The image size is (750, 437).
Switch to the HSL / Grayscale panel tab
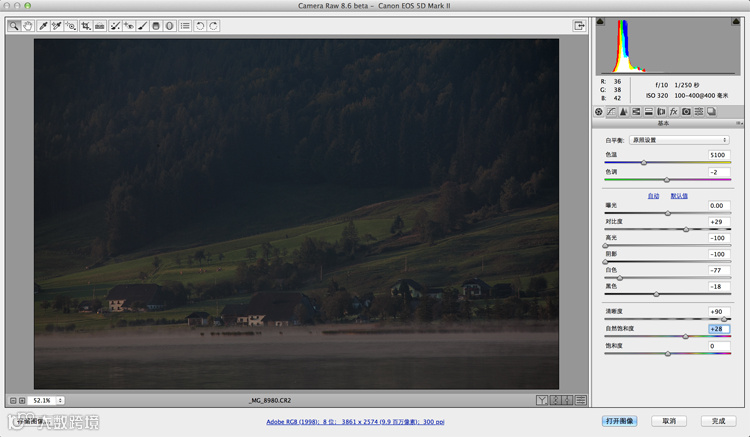click(x=636, y=111)
